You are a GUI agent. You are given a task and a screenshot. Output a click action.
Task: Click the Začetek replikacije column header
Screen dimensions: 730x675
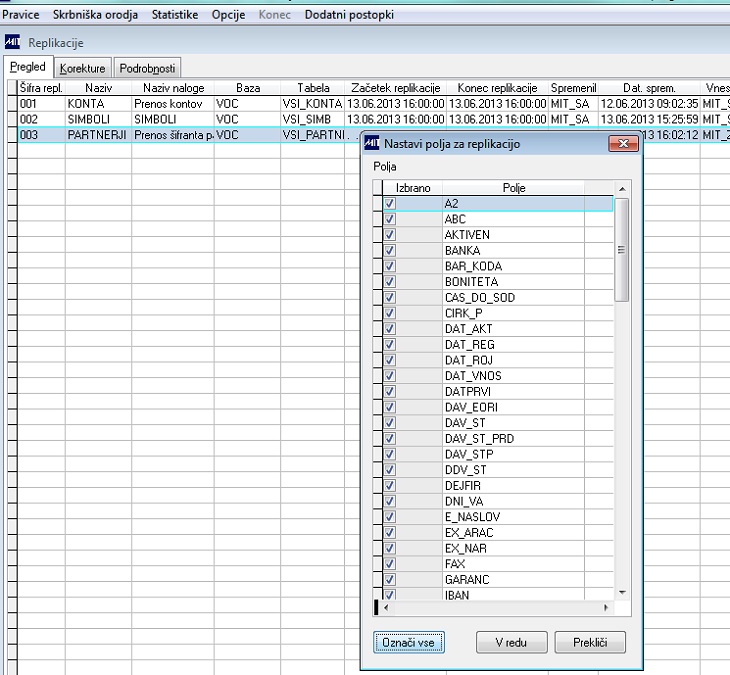click(396, 88)
